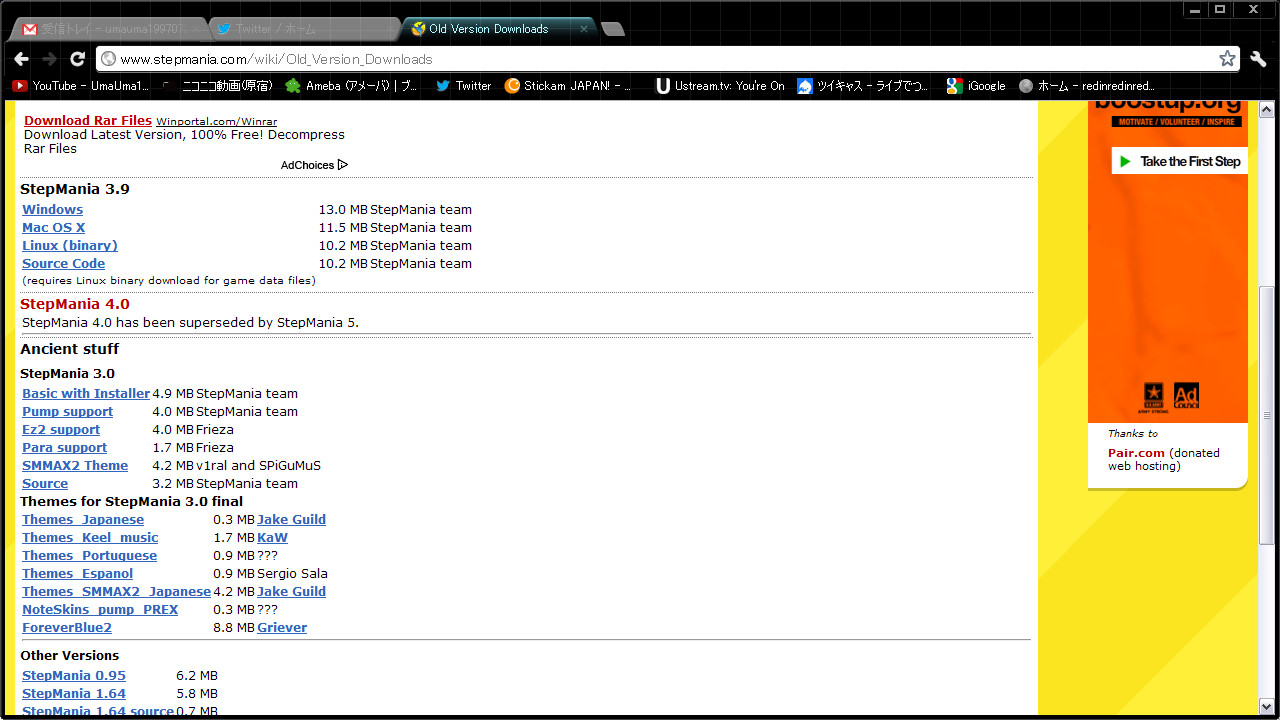Open the ツイキャス bookmark

pos(862,86)
